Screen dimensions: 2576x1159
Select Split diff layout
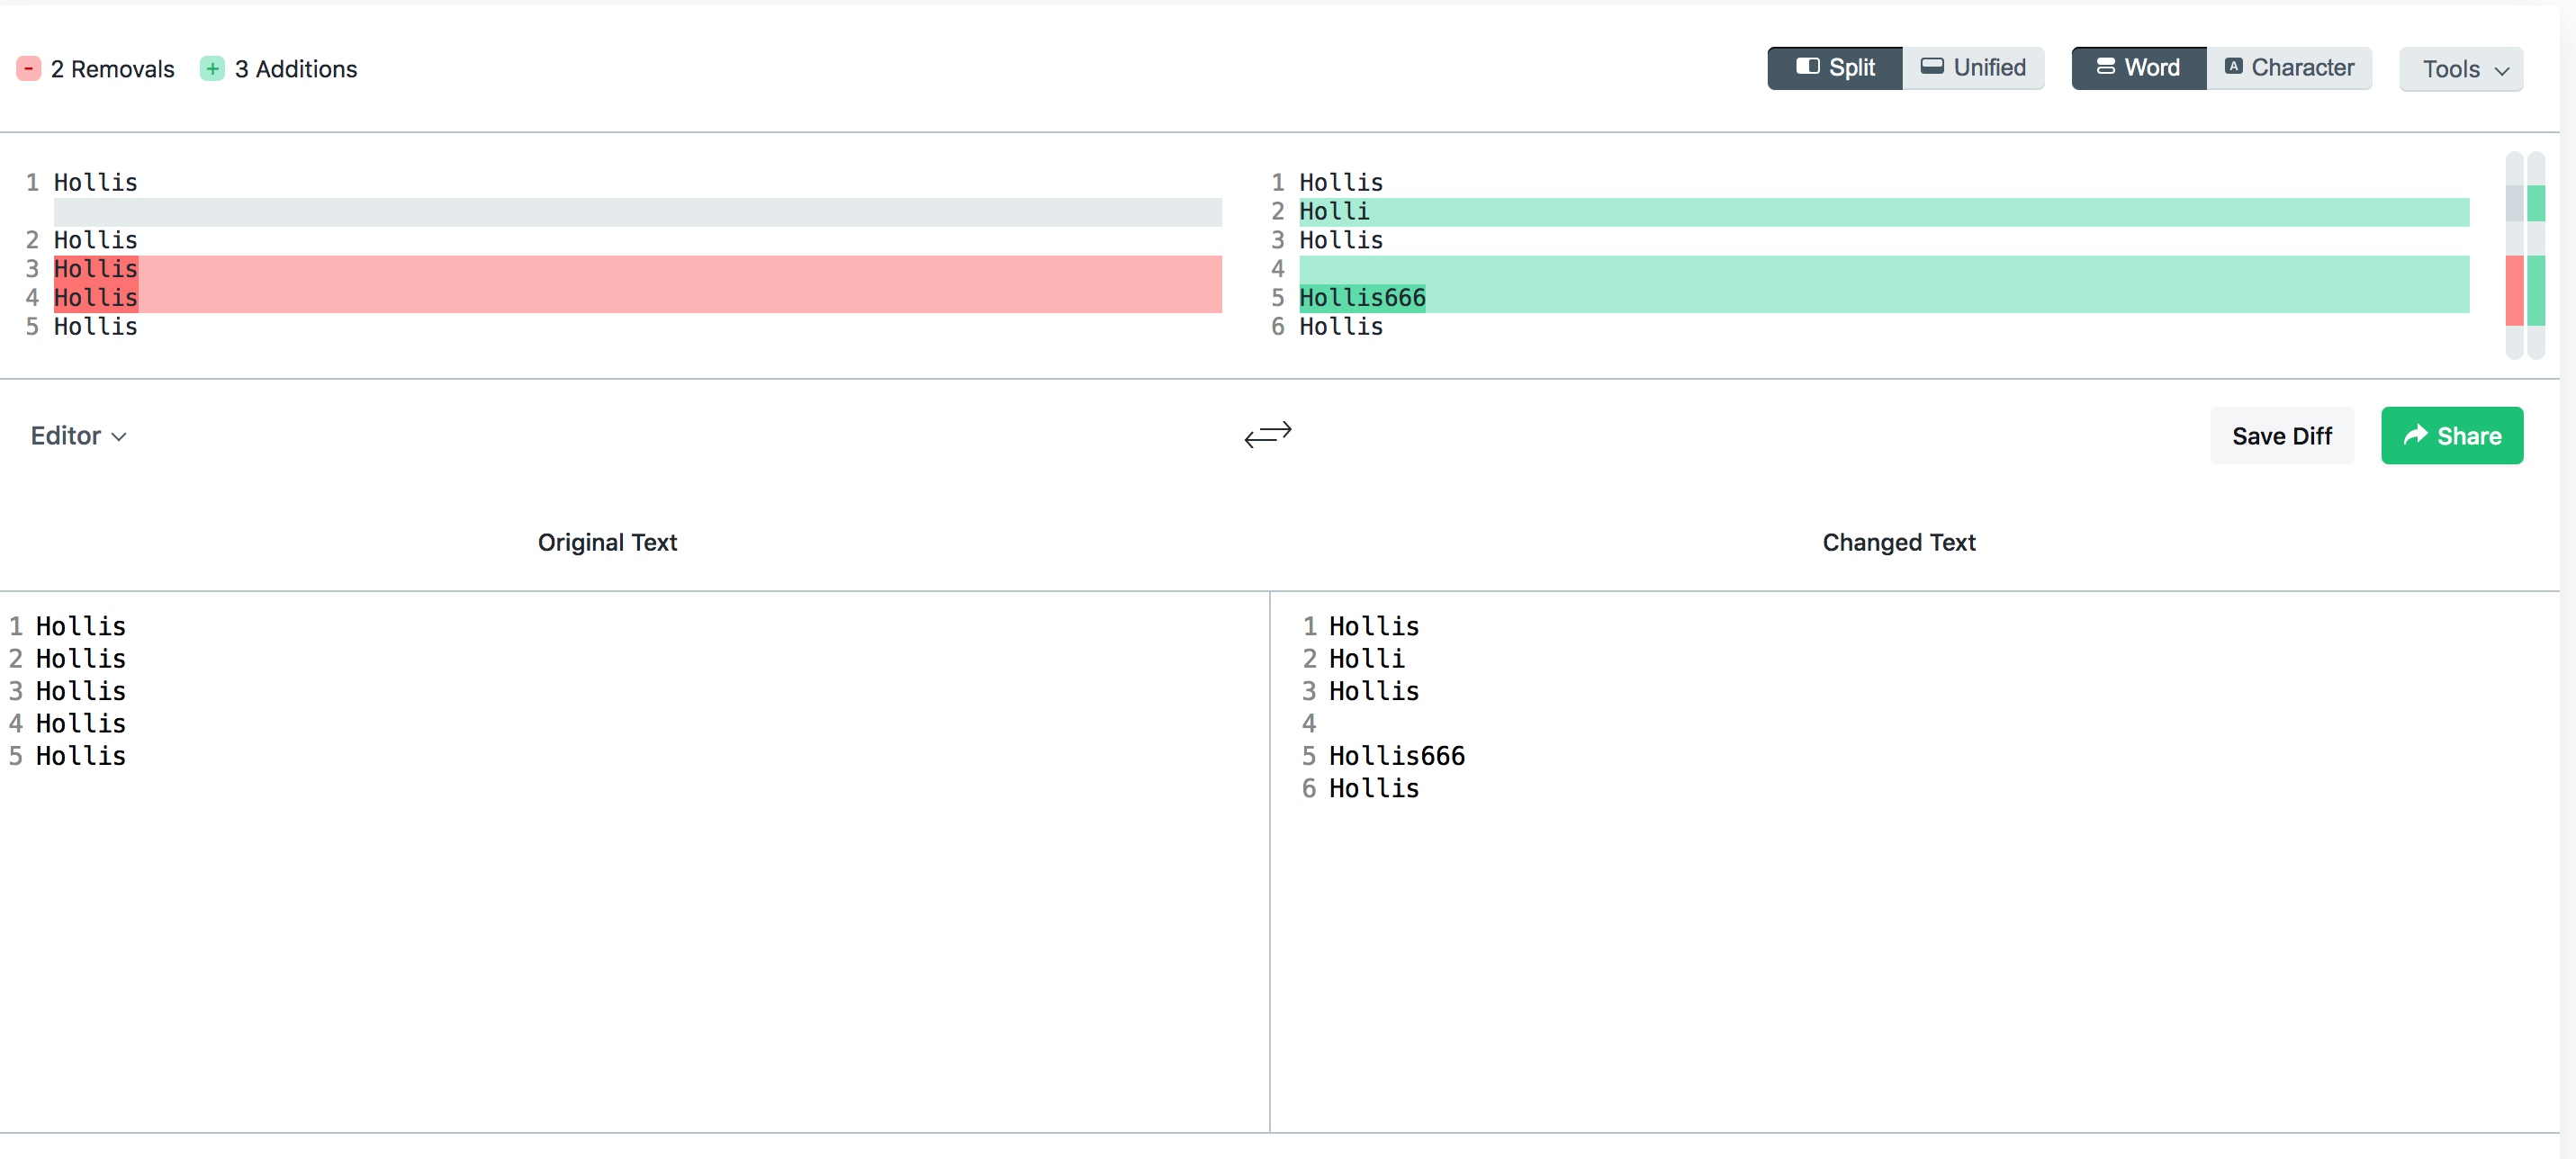(x=1835, y=68)
